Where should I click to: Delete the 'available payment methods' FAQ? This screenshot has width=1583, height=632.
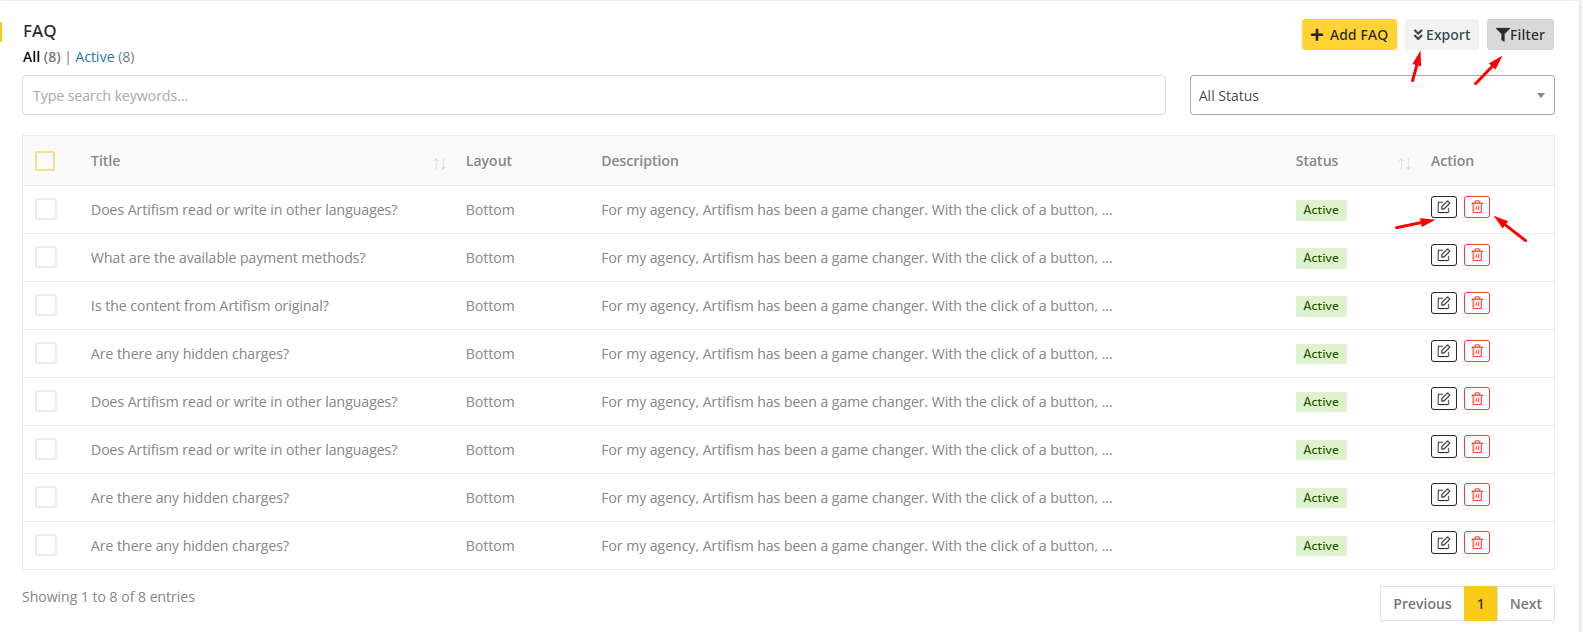[x=1476, y=255]
